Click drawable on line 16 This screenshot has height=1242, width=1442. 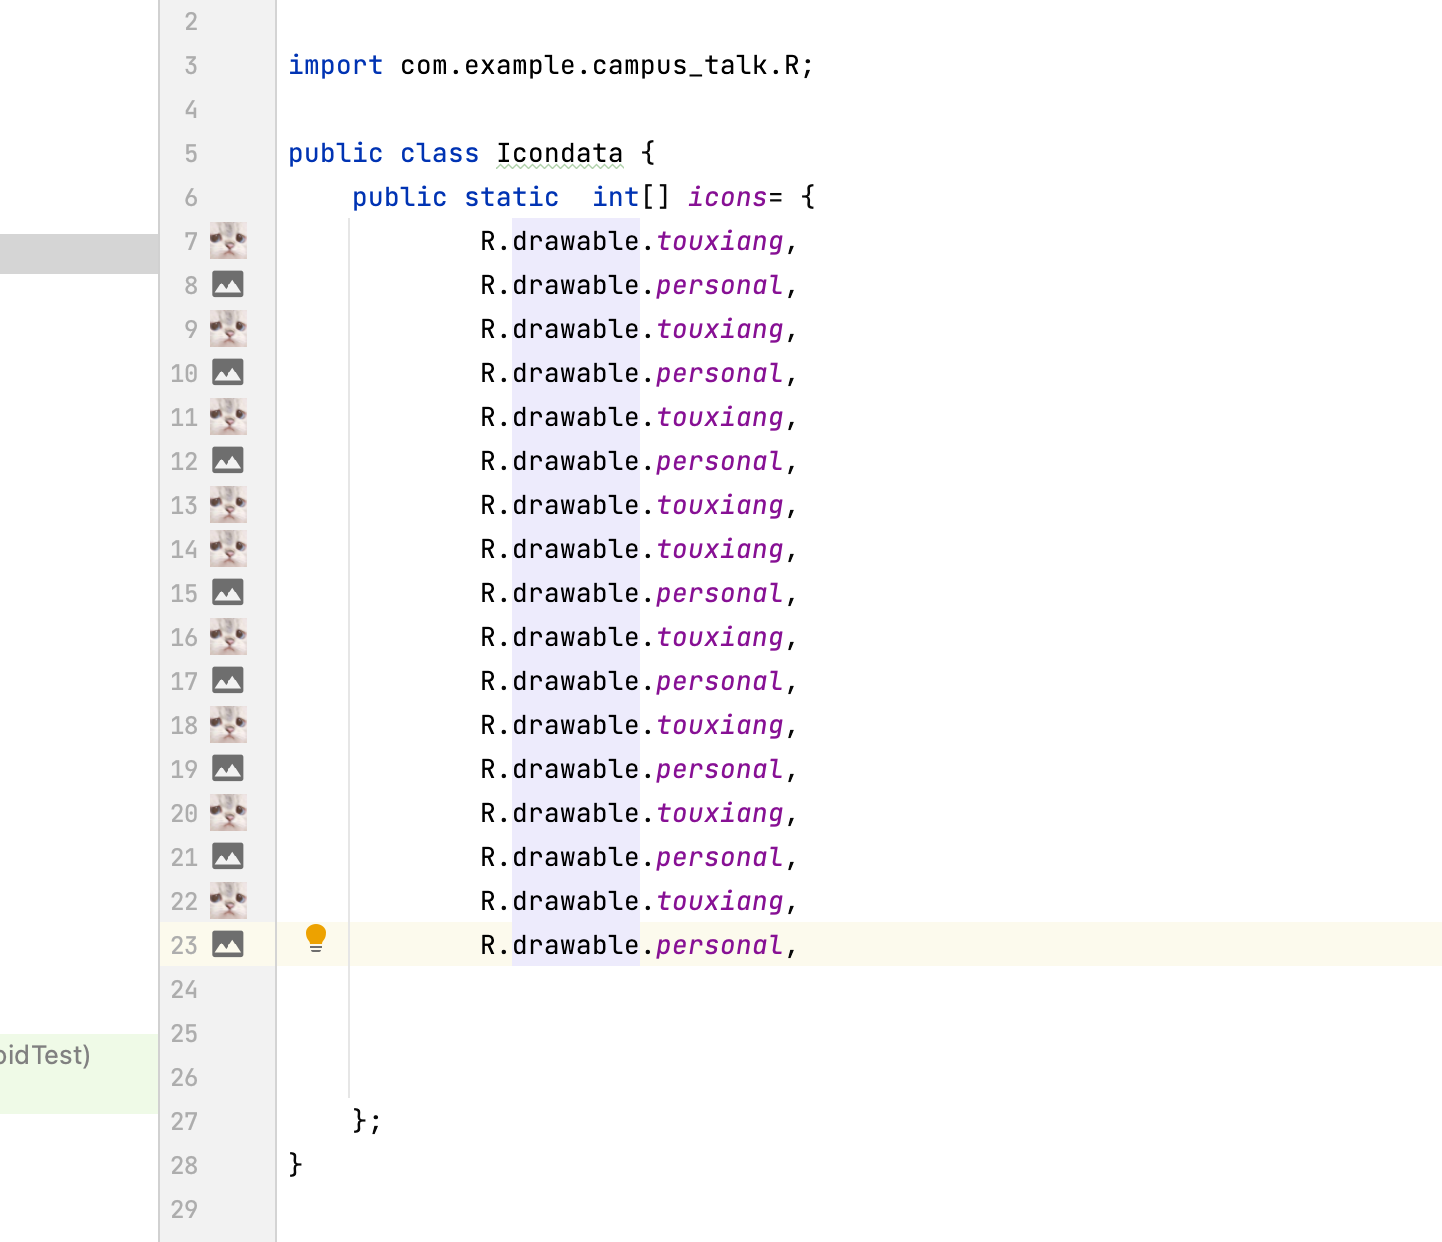[576, 637]
